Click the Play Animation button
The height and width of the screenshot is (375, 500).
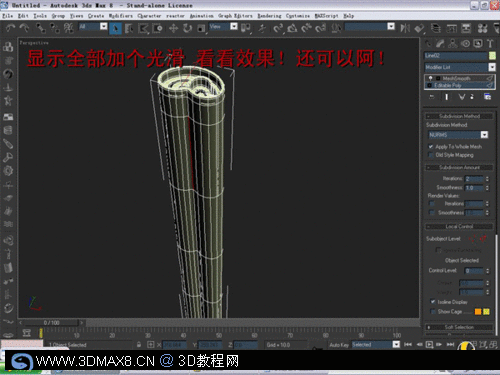[429, 344]
